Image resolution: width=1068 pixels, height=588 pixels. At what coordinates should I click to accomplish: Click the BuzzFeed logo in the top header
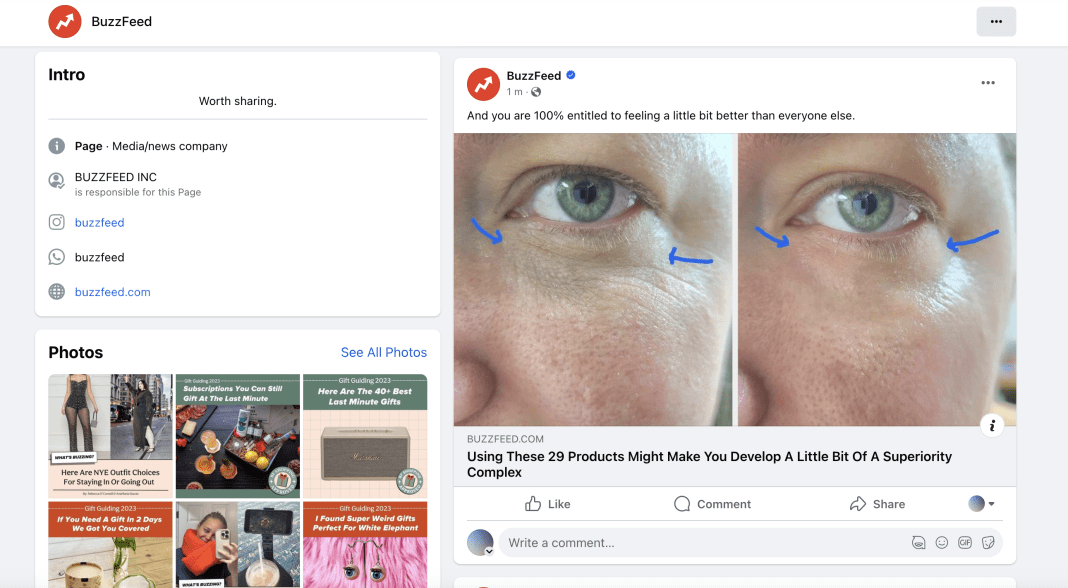64,21
